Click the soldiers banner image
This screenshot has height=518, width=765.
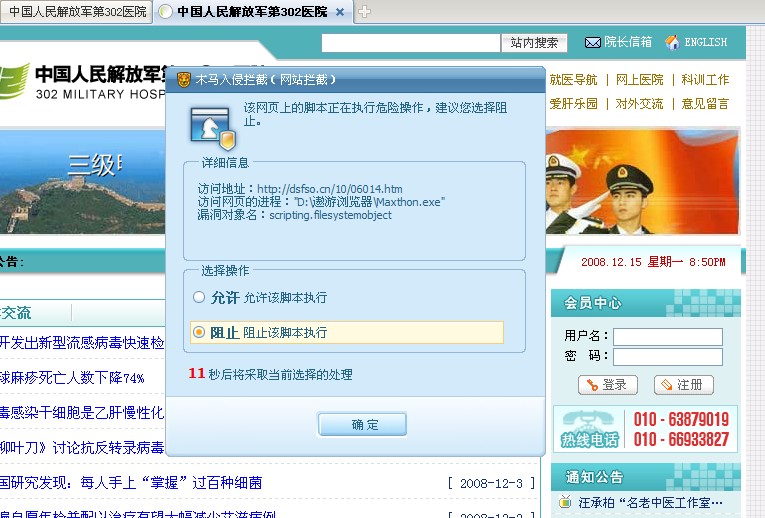[643, 181]
